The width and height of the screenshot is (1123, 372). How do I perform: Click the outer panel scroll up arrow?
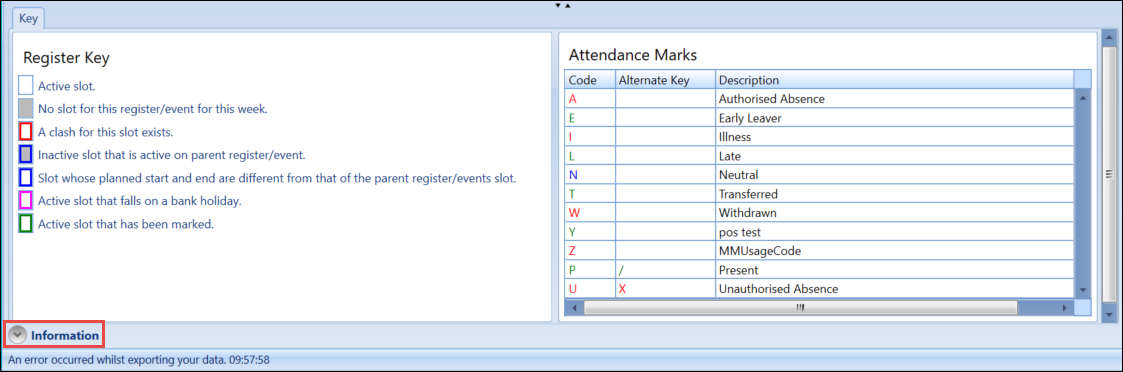point(1109,39)
